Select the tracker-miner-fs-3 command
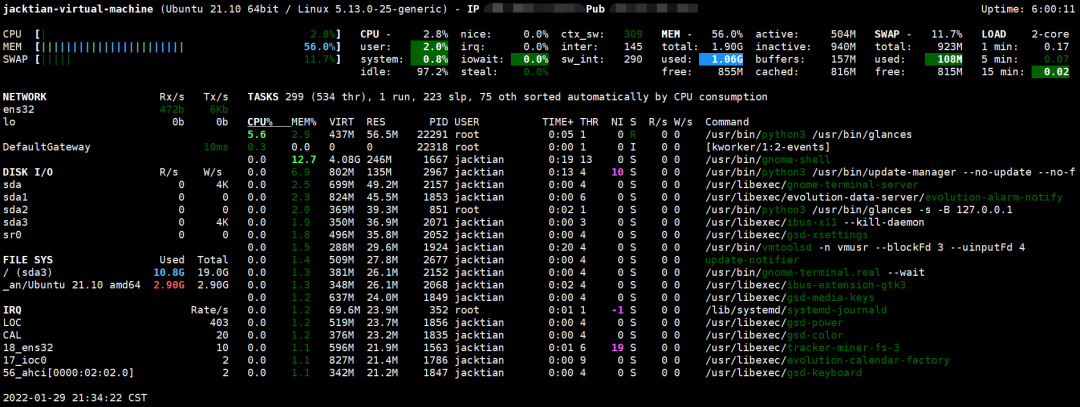 (x=802, y=348)
